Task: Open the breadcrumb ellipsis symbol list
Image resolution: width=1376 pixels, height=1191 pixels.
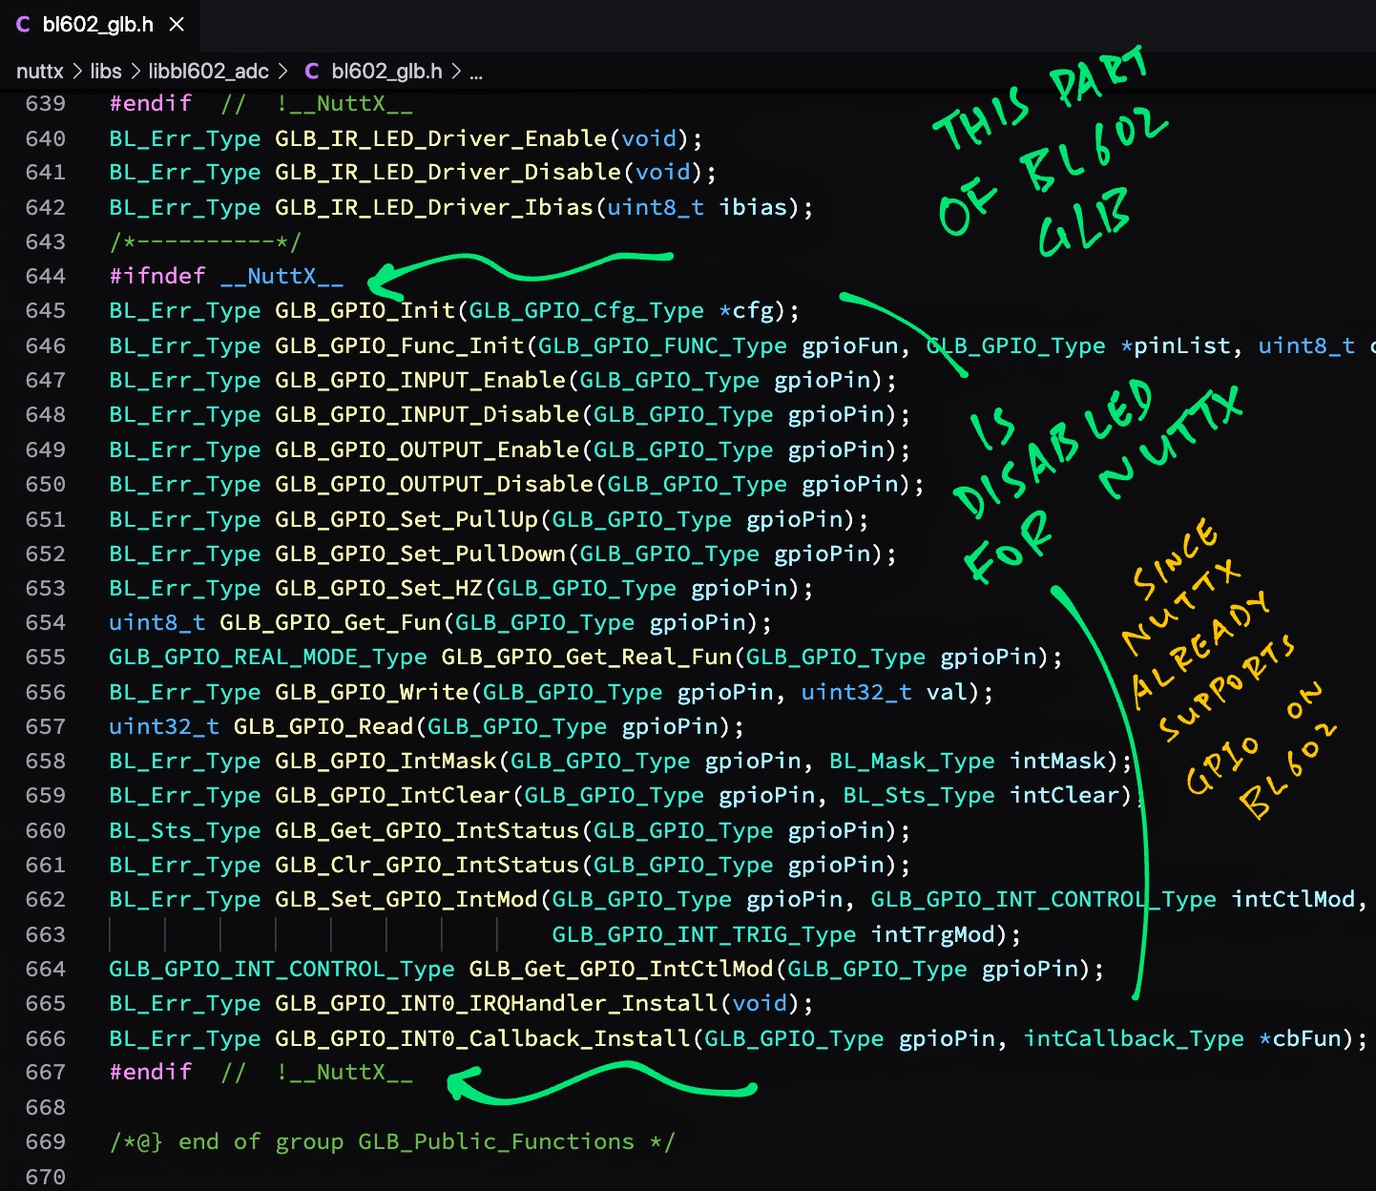Action: pos(476,71)
